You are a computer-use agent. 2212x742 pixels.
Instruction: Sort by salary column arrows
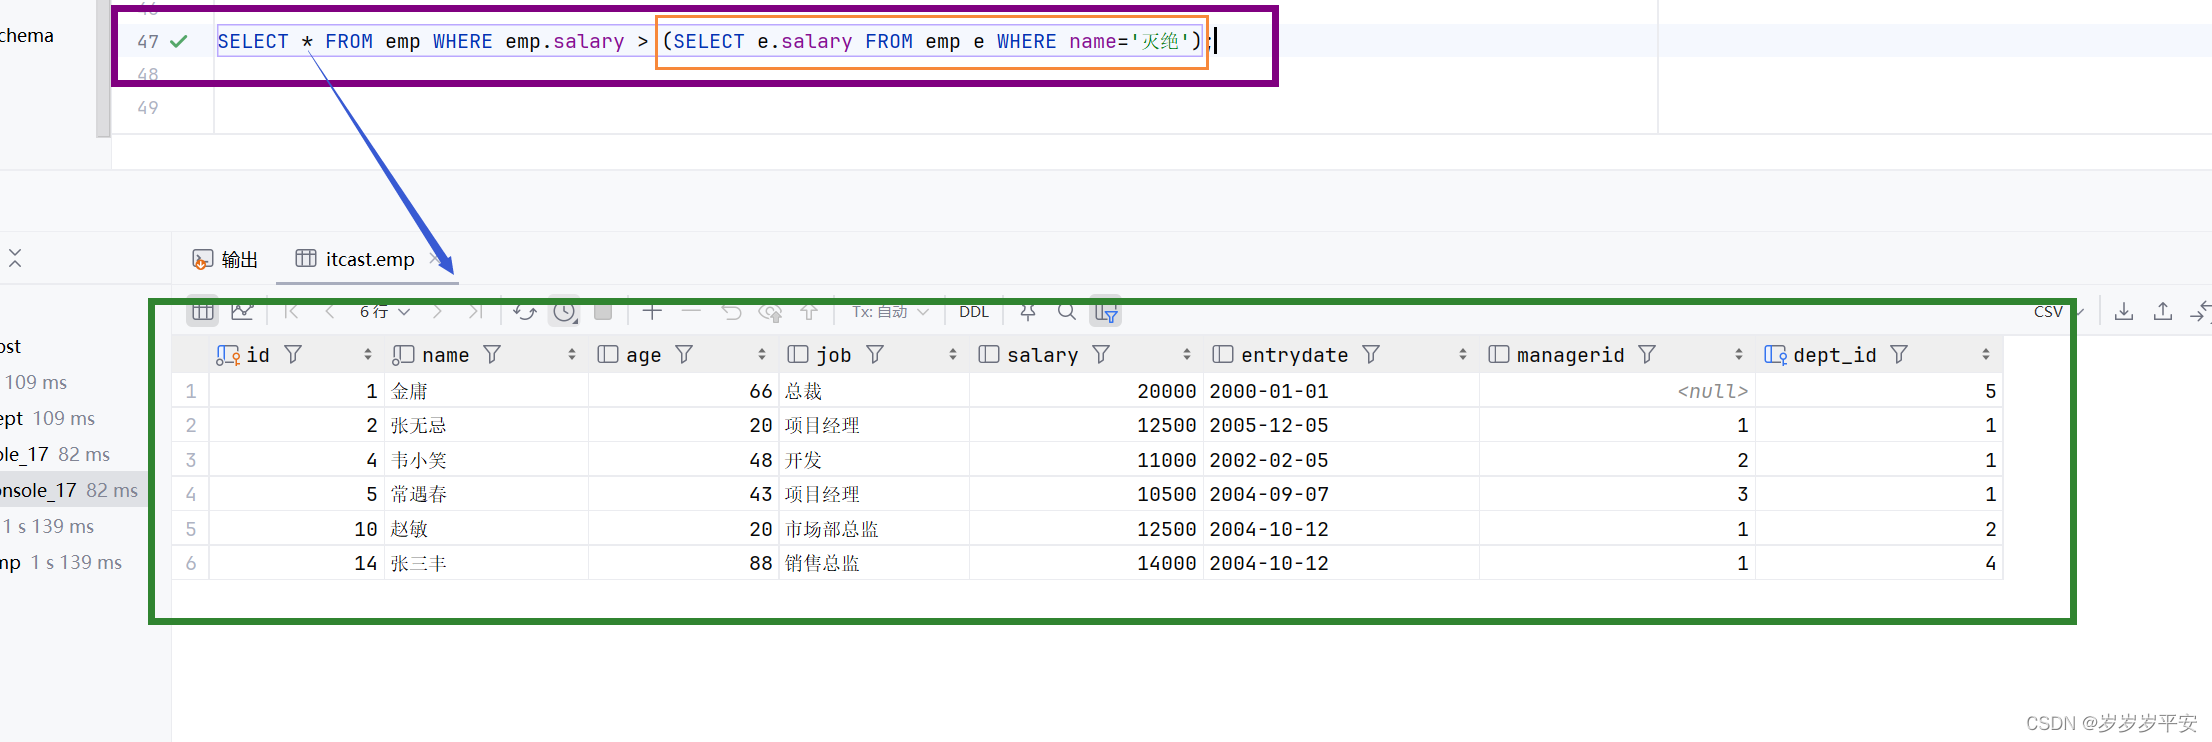tap(1187, 355)
